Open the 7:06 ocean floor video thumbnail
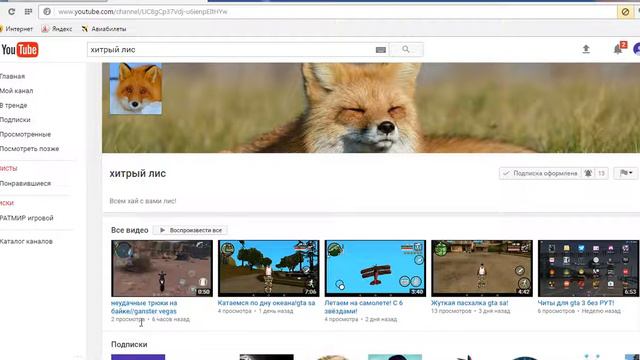This screenshot has height=360, width=640. 269,268
